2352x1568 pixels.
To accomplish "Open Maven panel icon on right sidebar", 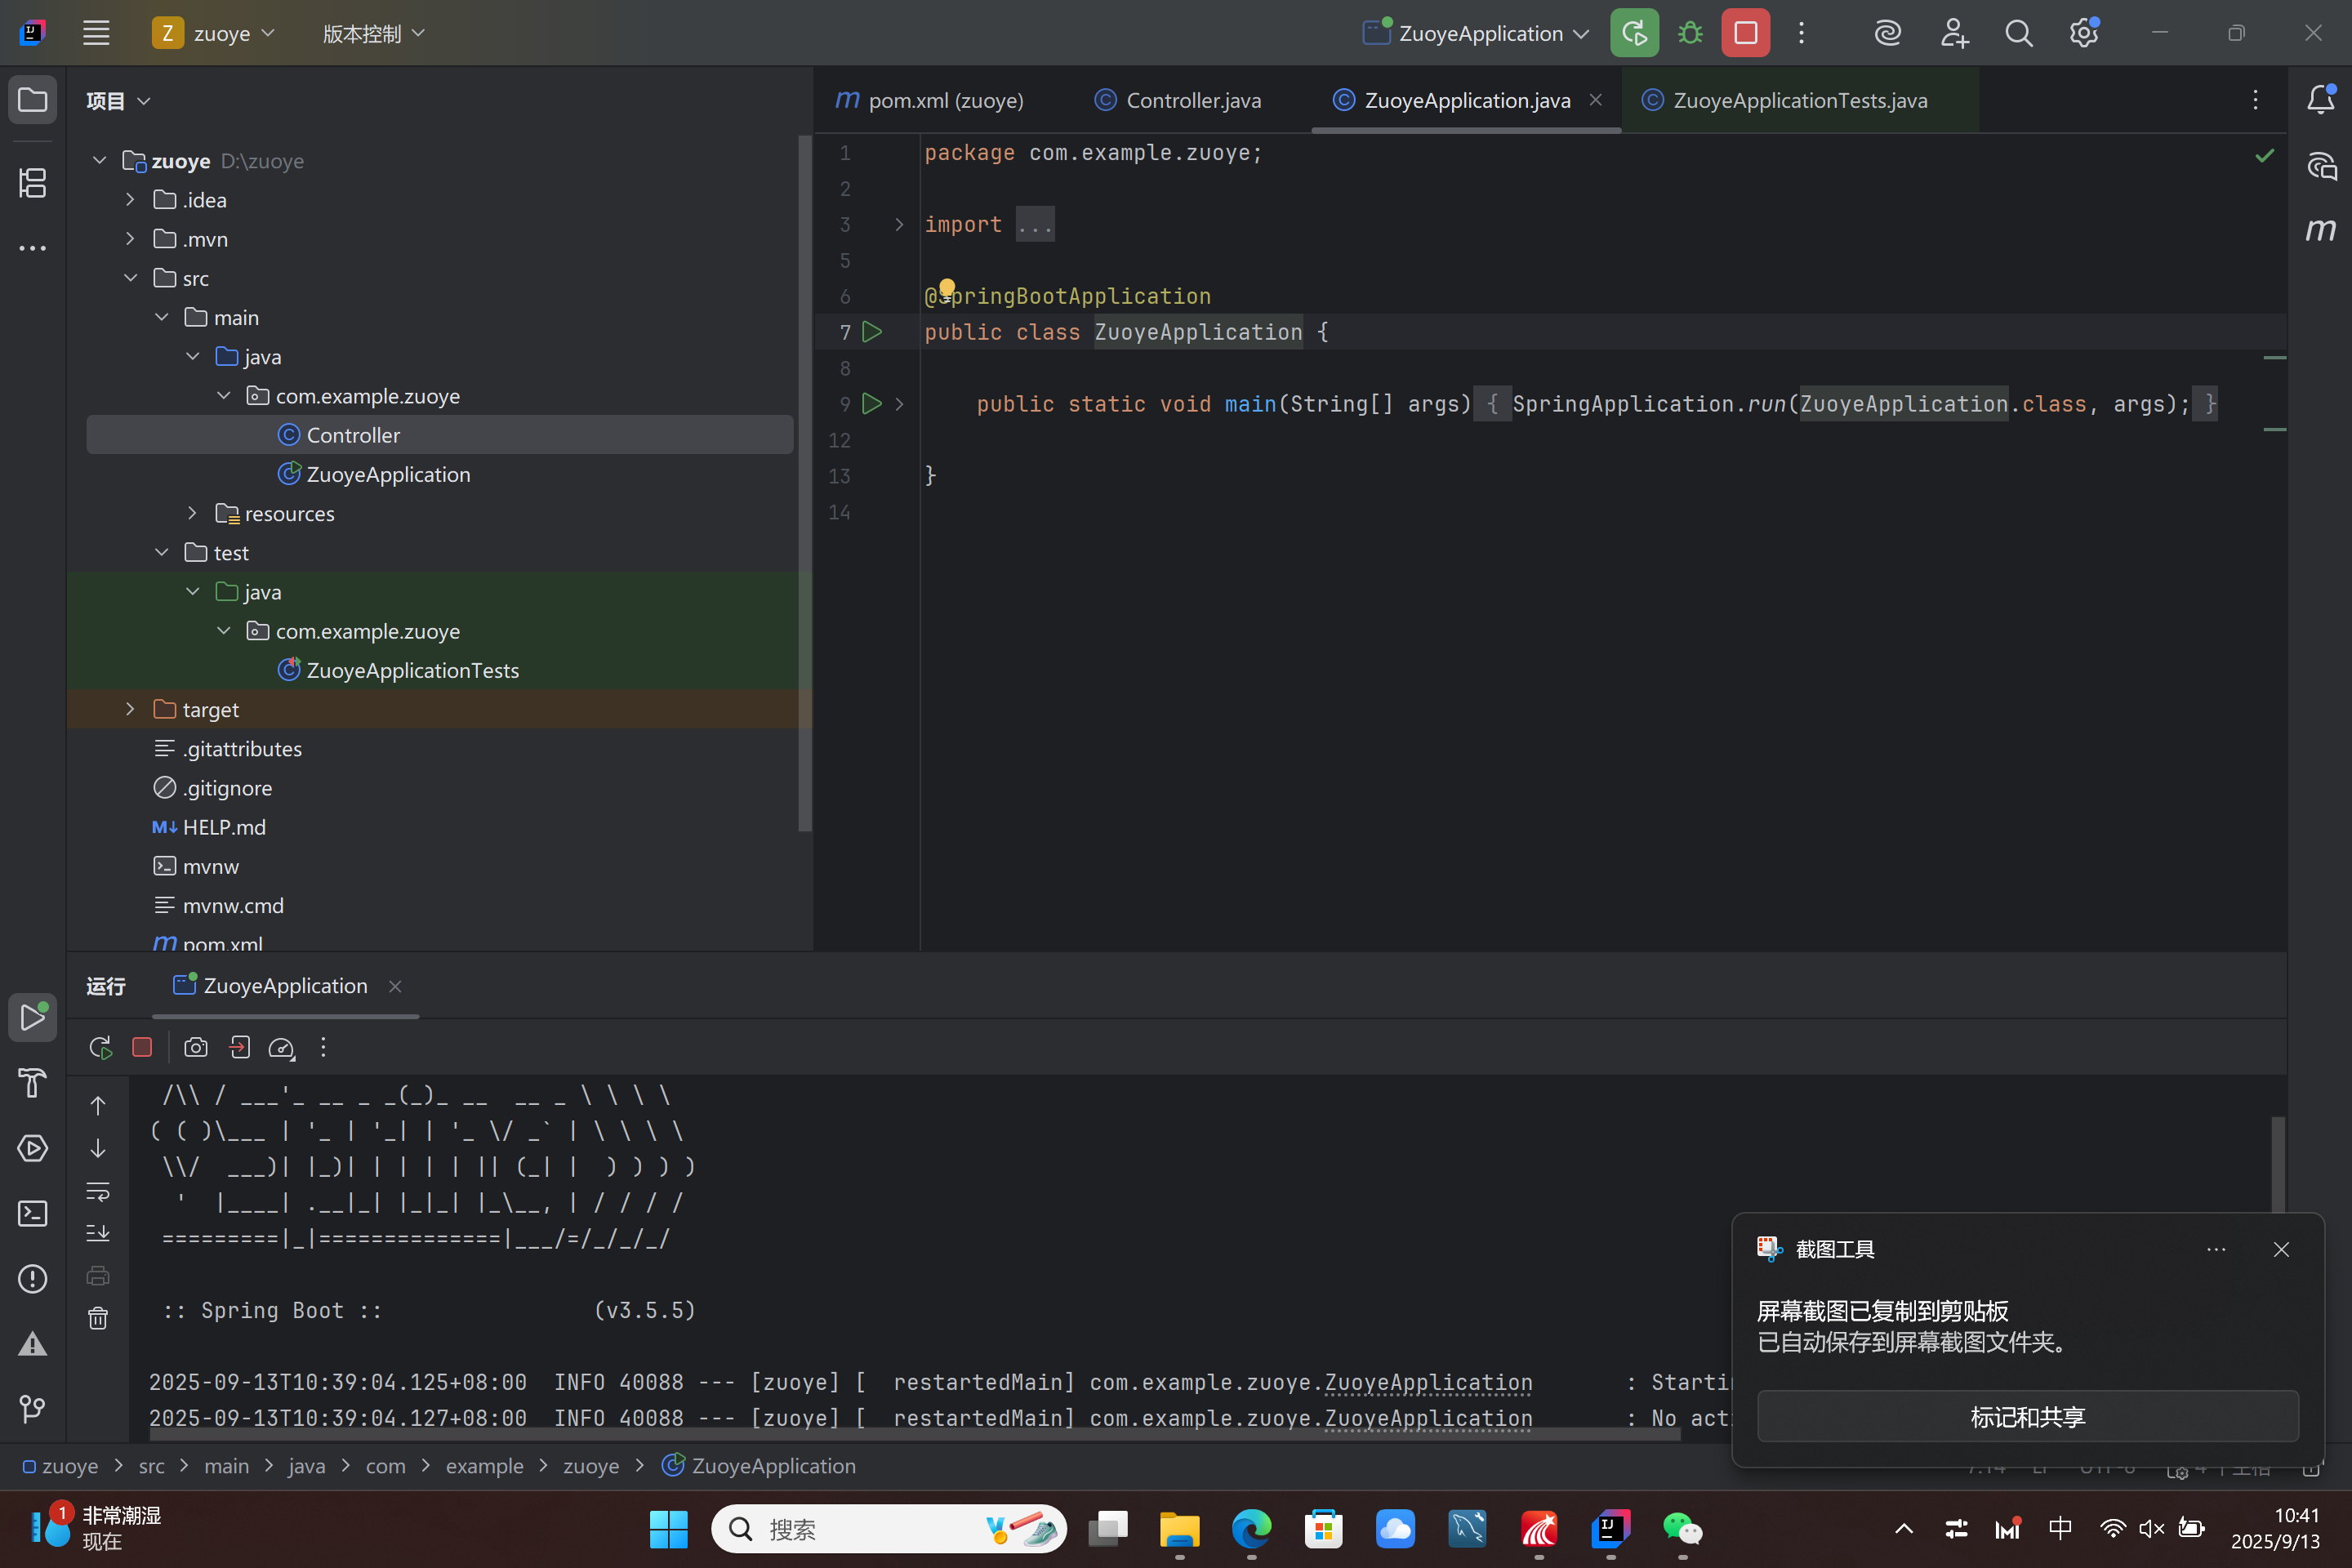I will [x=2320, y=230].
